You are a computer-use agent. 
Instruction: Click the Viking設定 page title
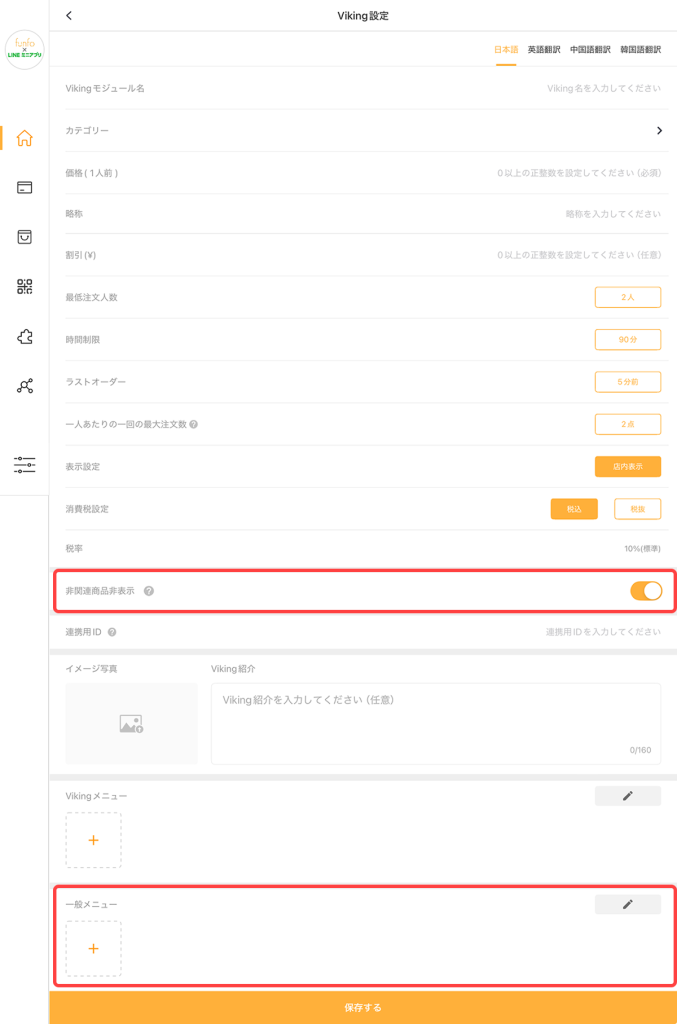point(363,16)
